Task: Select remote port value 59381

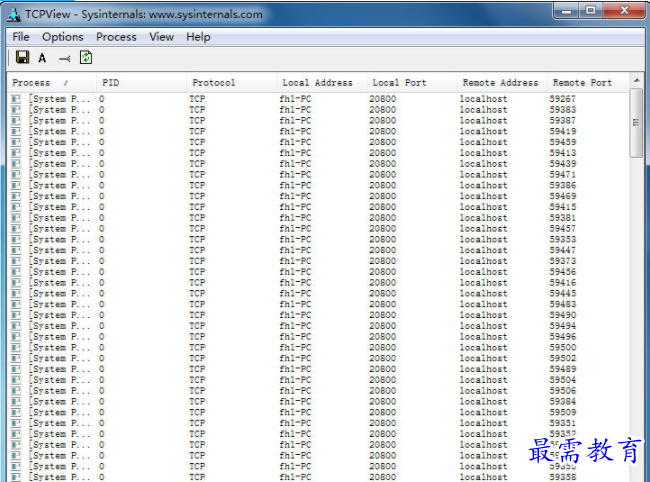Action: (x=563, y=218)
